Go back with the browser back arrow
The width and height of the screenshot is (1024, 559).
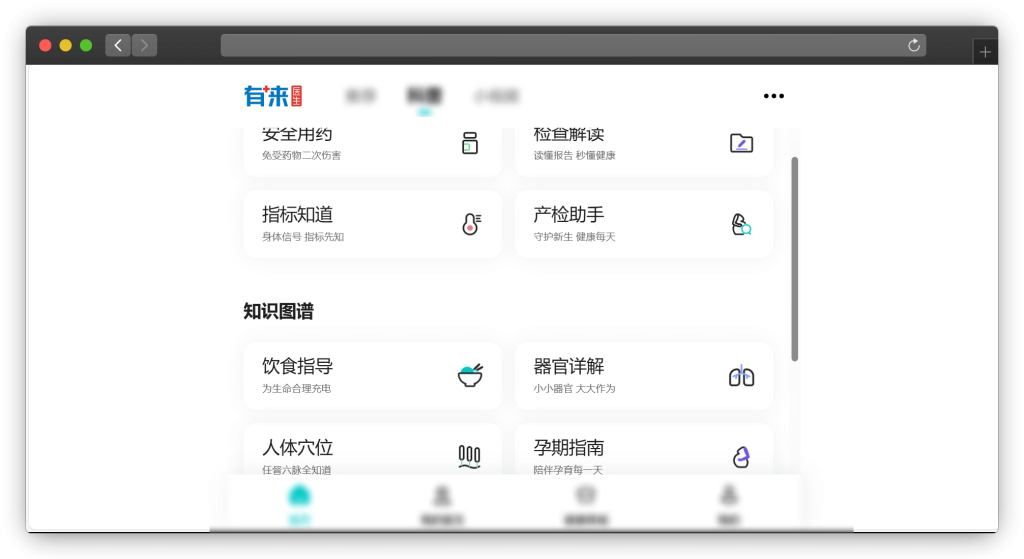pyautogui.click(x=118, y=45)
